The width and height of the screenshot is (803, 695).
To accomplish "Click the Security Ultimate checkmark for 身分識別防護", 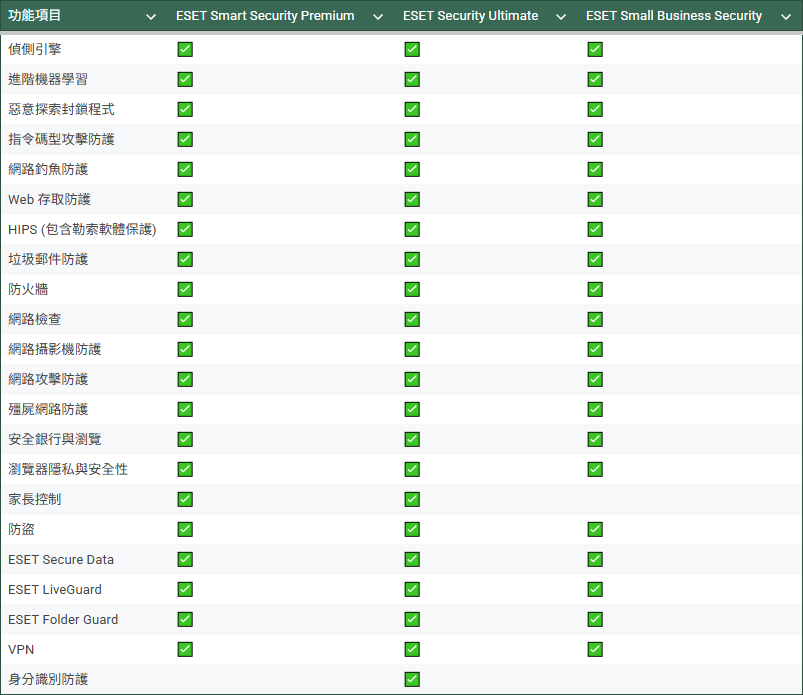I will click(412, 679).
